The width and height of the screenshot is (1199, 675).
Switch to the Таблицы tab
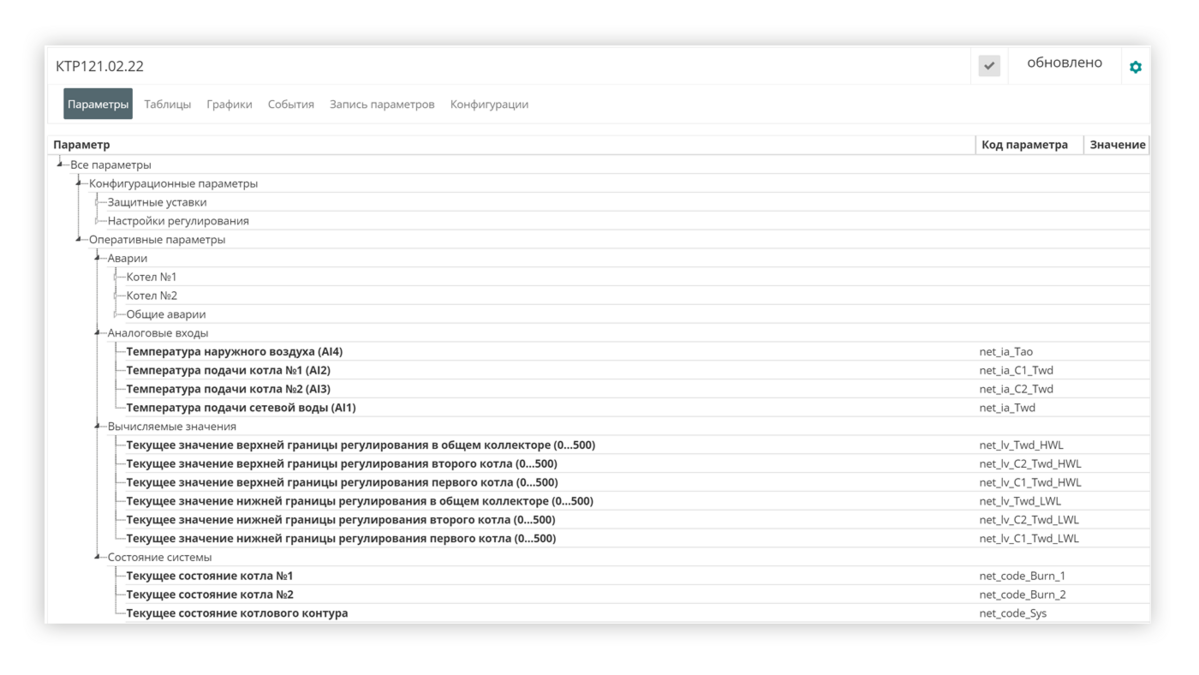tap(167, 104)
